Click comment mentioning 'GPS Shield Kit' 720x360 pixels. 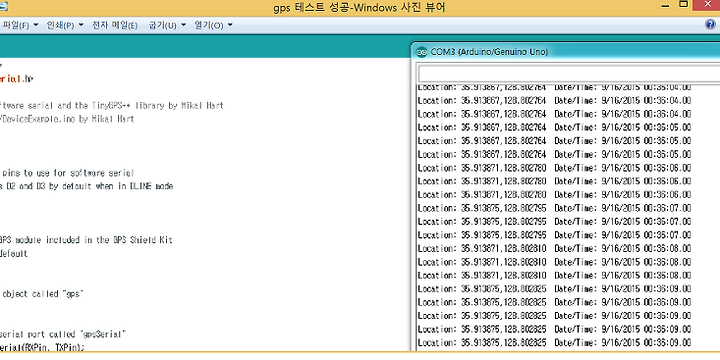tap(86, 240)
